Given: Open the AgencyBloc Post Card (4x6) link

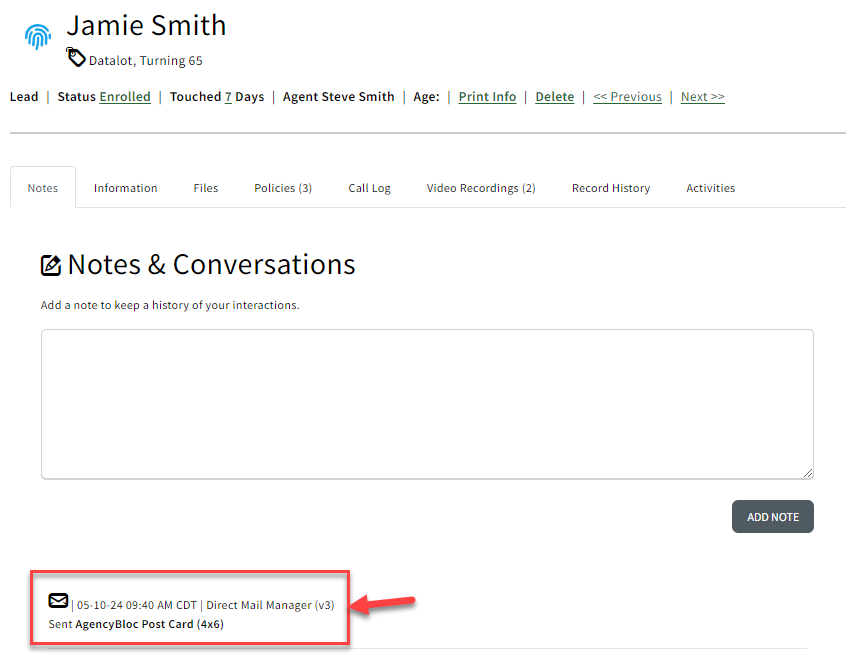Looking at the screenshot, I should pyautogui.click(x=151, y=623).
